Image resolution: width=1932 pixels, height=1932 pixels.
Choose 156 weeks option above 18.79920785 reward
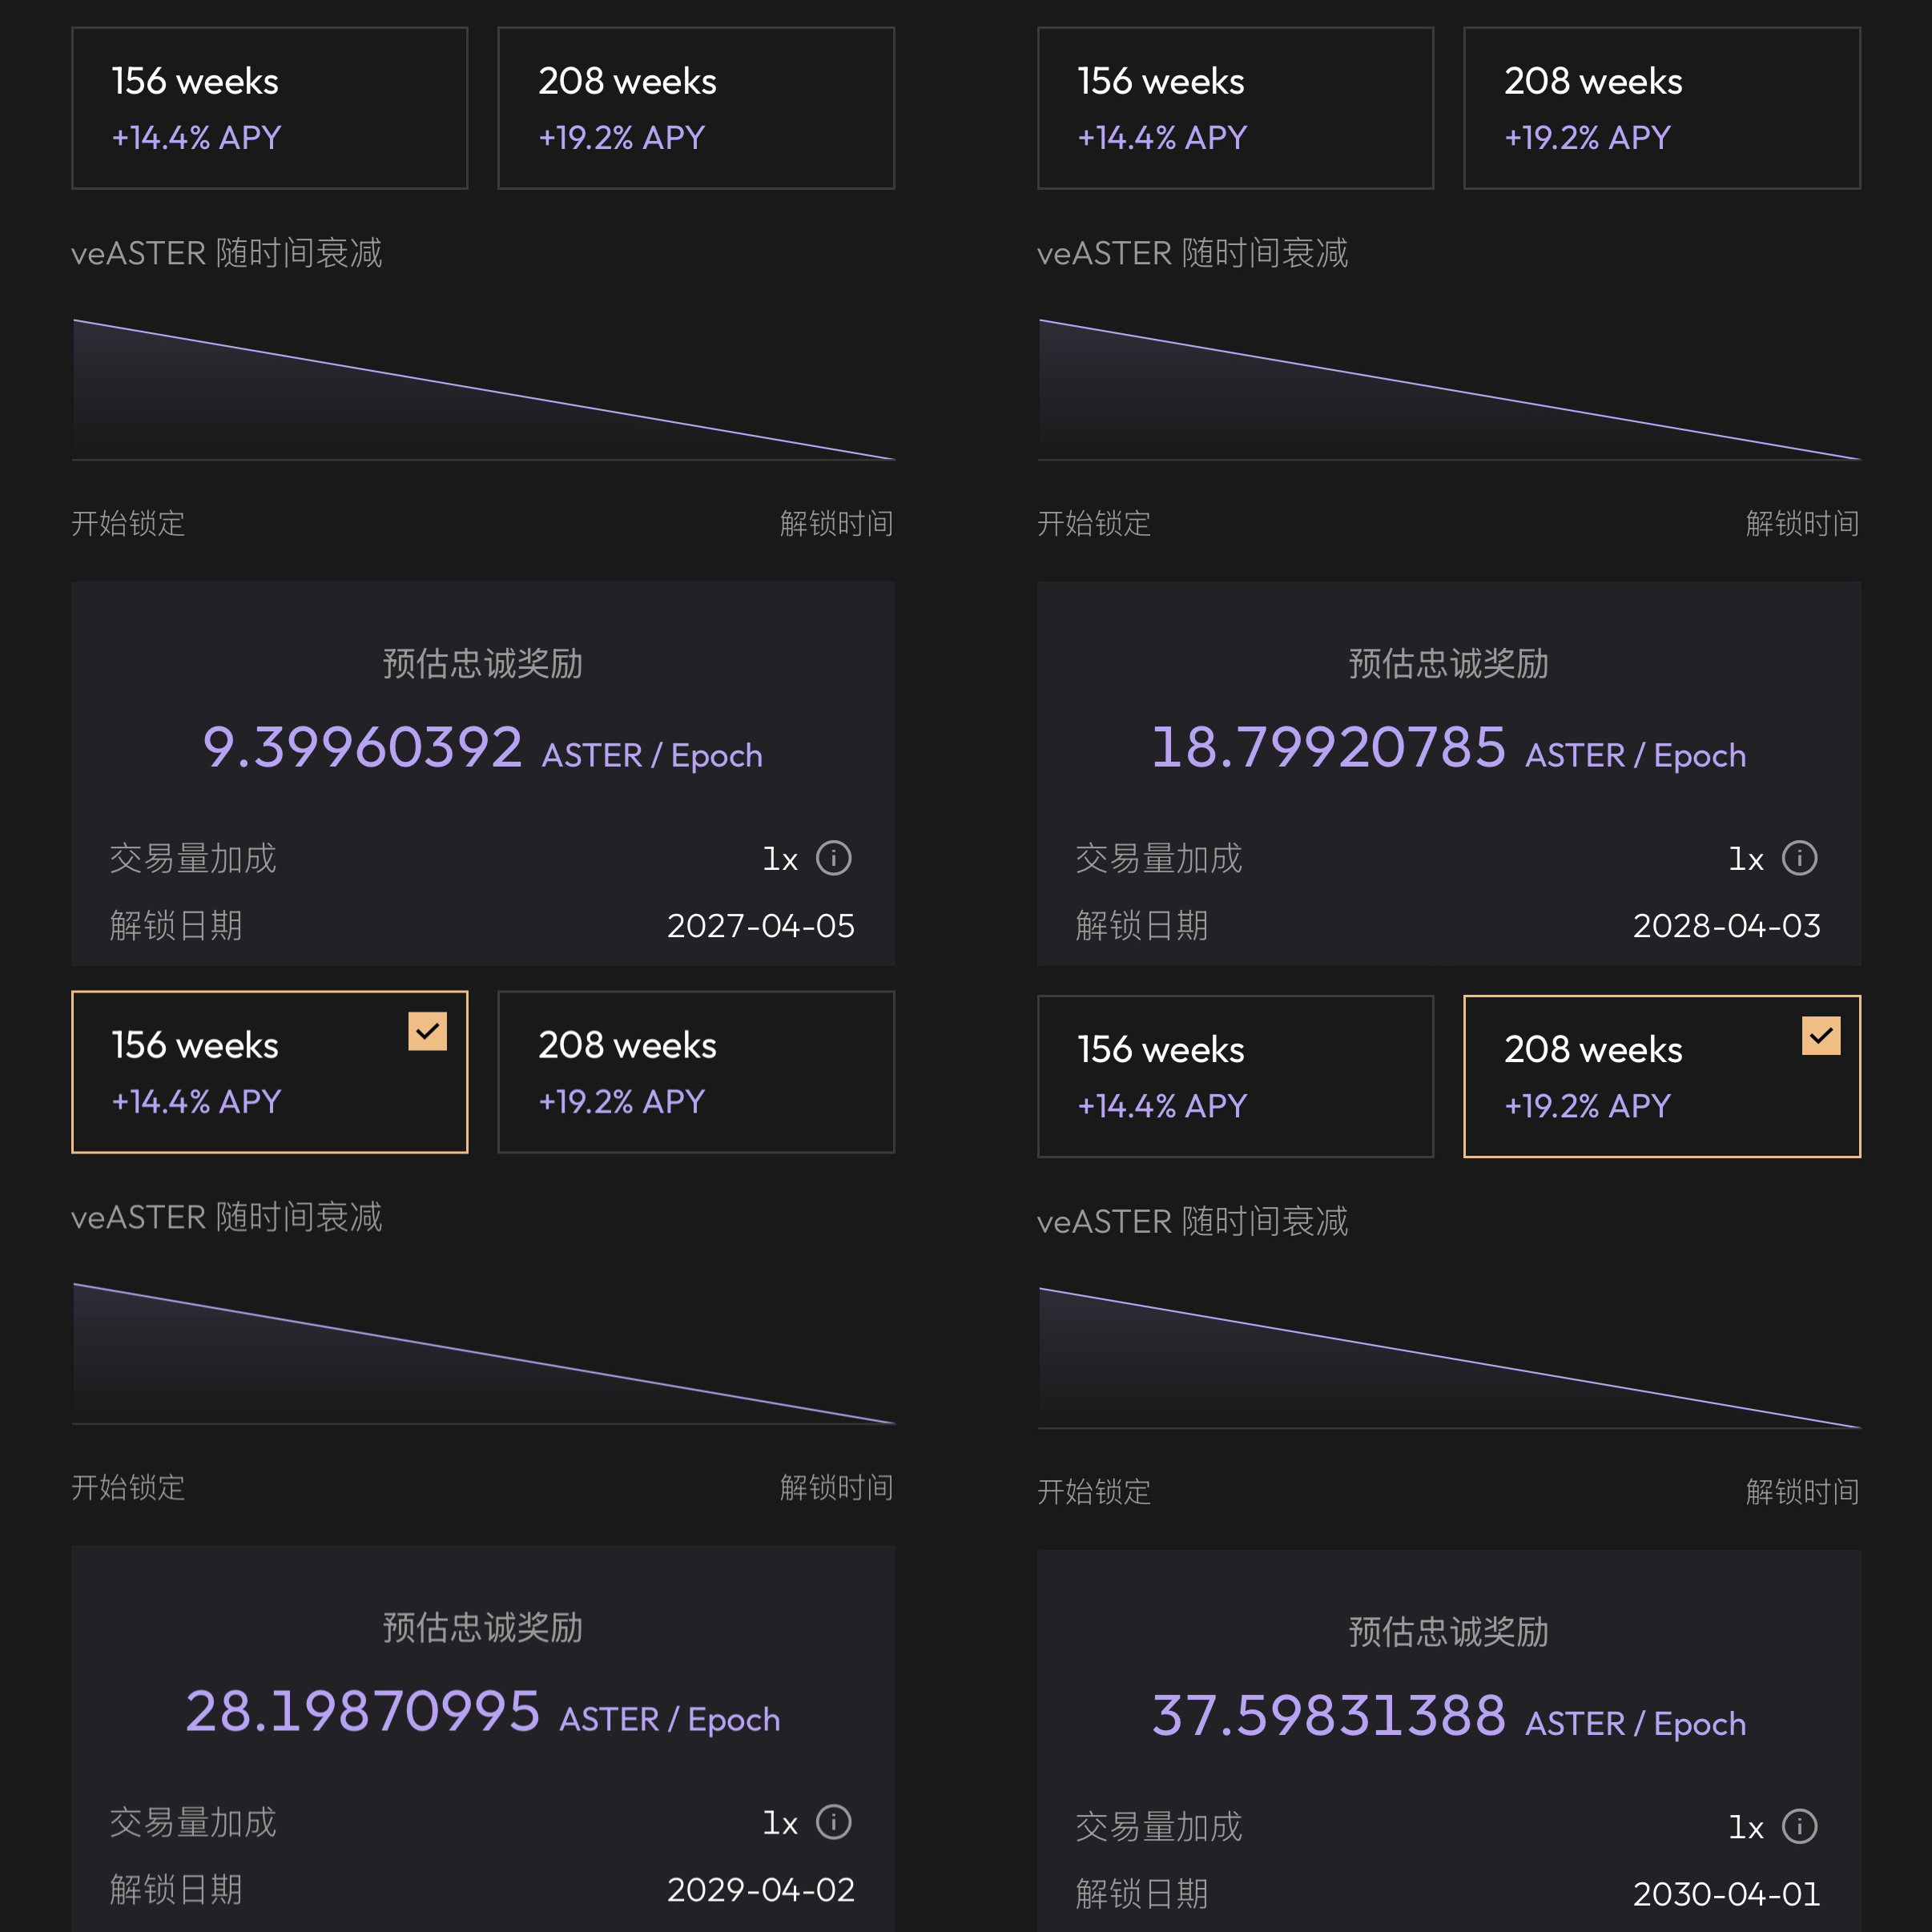coord(1235,108)
